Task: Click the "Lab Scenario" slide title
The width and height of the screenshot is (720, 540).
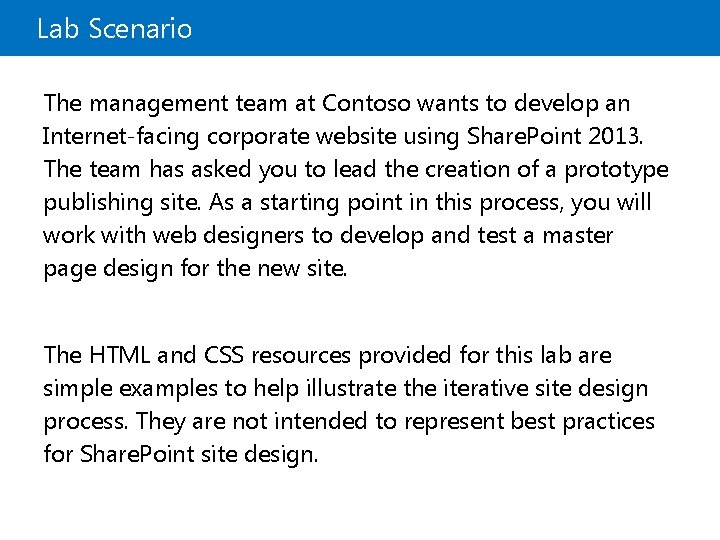Action: 114,28
